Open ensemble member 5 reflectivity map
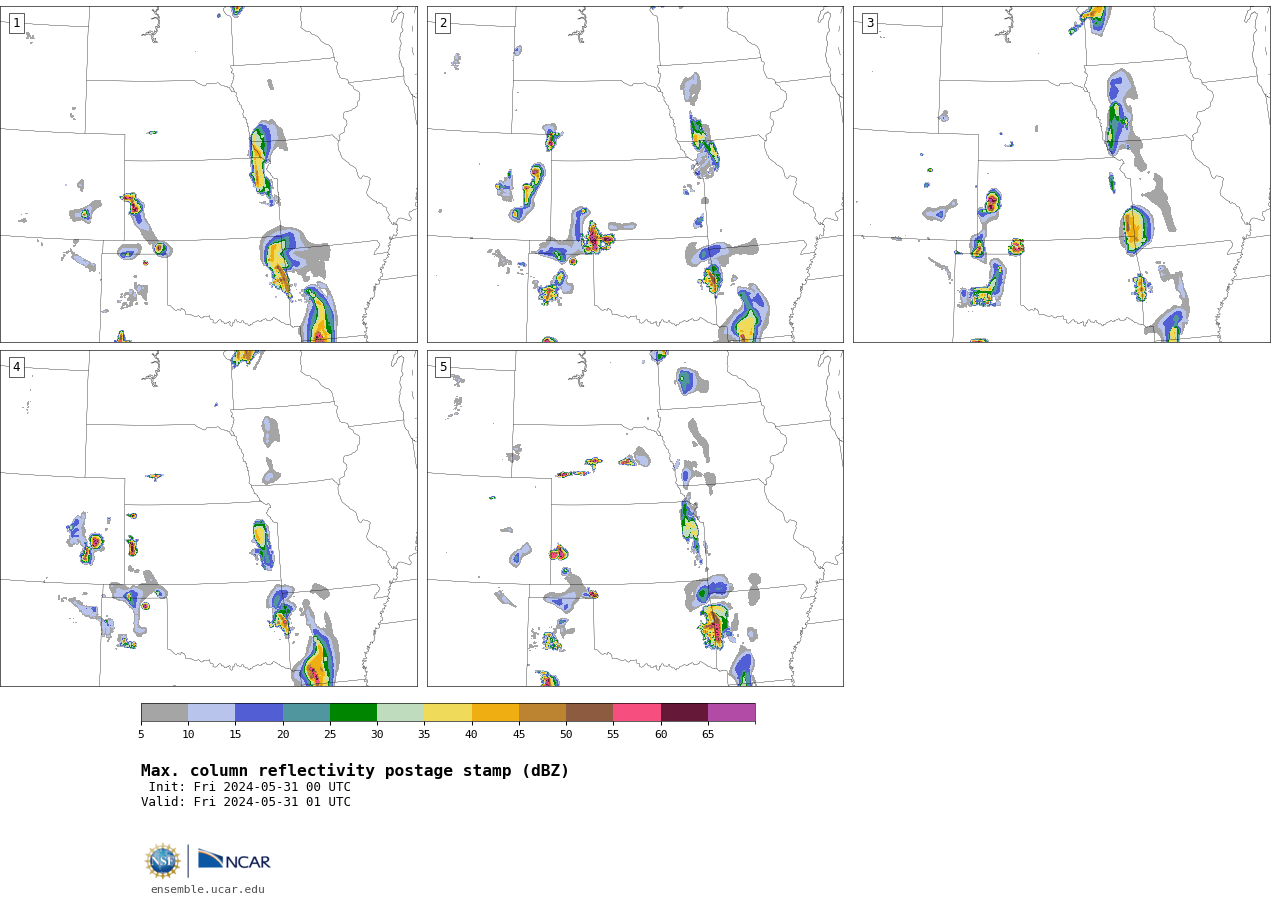The height and width of the screenshot is (901, 1280). coord(635,518)
